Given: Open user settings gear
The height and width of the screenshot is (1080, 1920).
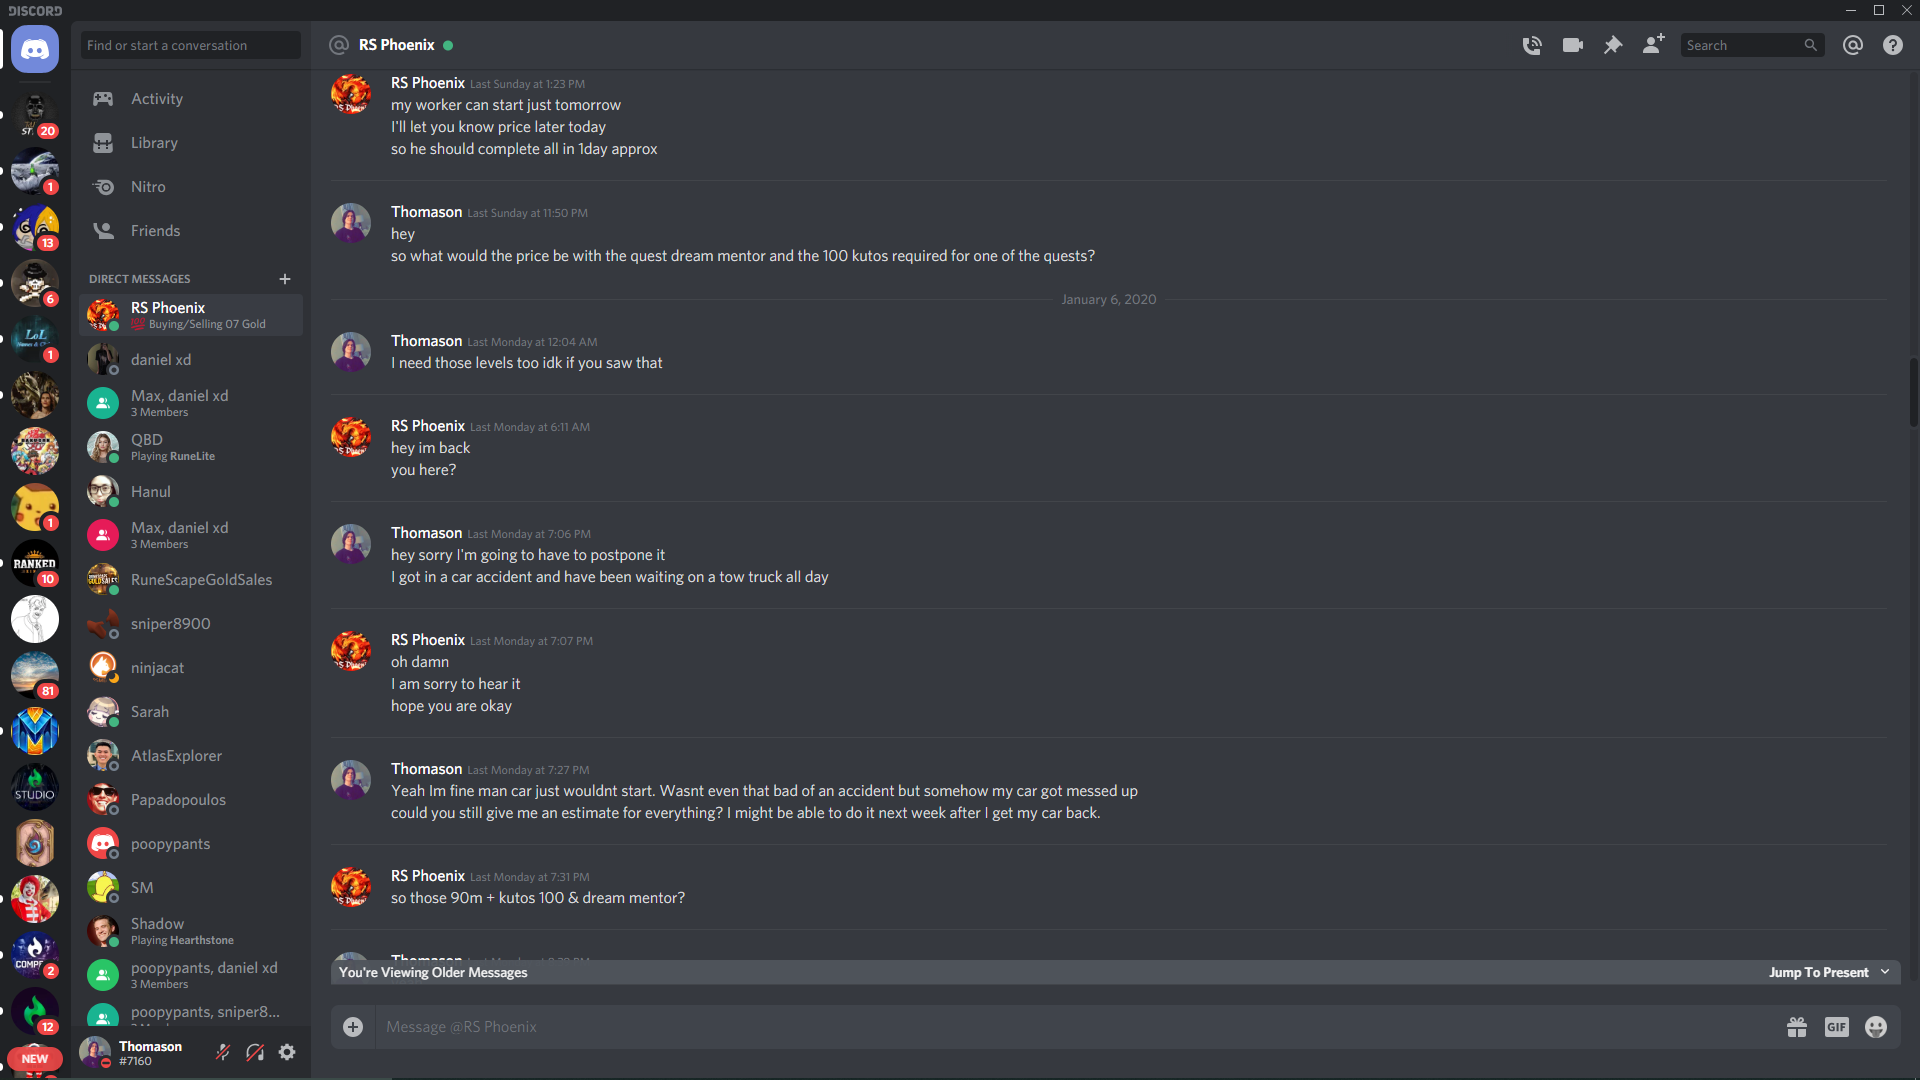Looking at the screenshot, I should (287, 1052).
